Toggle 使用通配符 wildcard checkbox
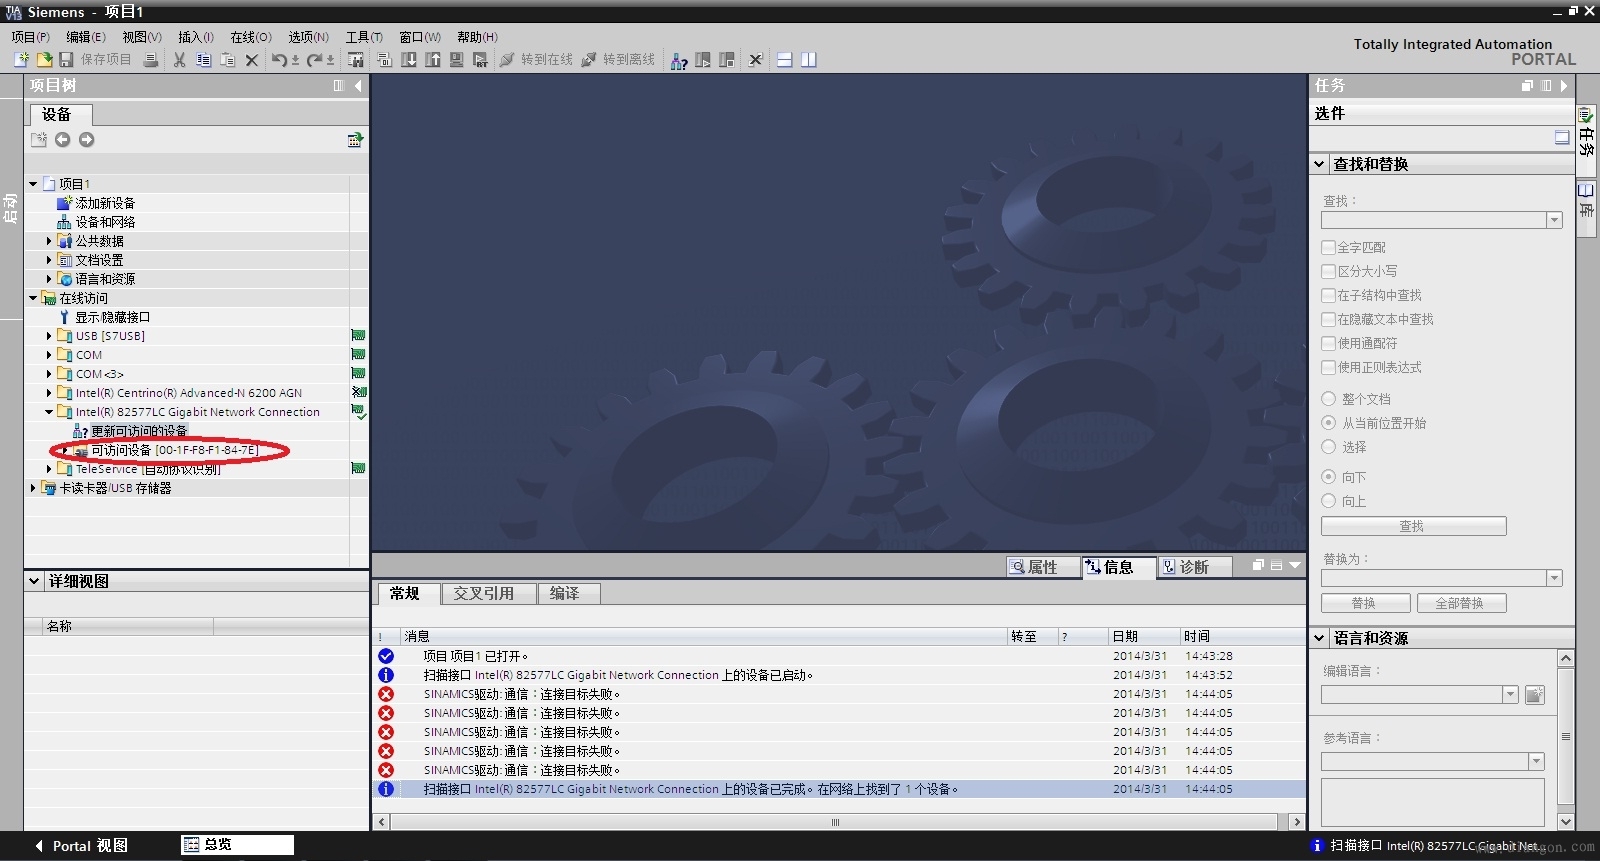The image size is (1600, 861). click(1329, 343)
